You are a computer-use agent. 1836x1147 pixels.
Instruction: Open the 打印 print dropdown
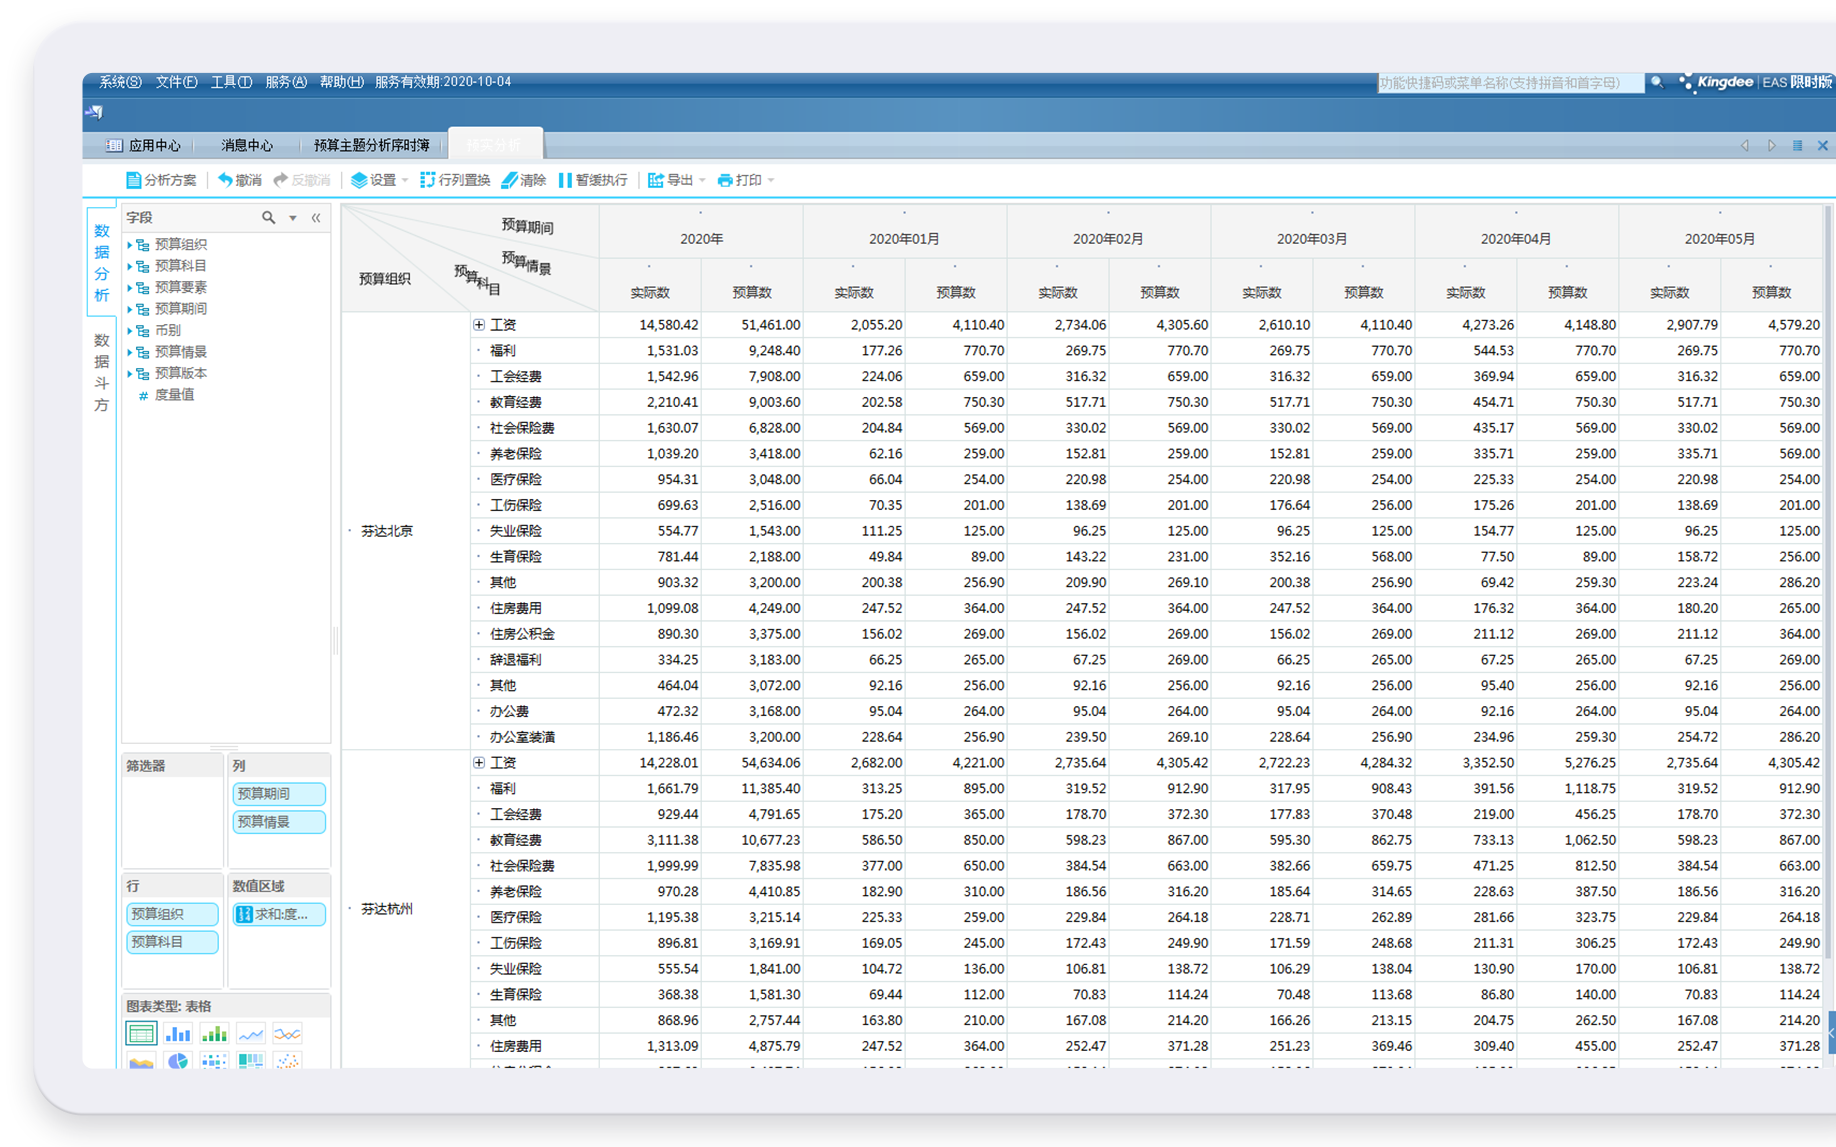point(770,180)
